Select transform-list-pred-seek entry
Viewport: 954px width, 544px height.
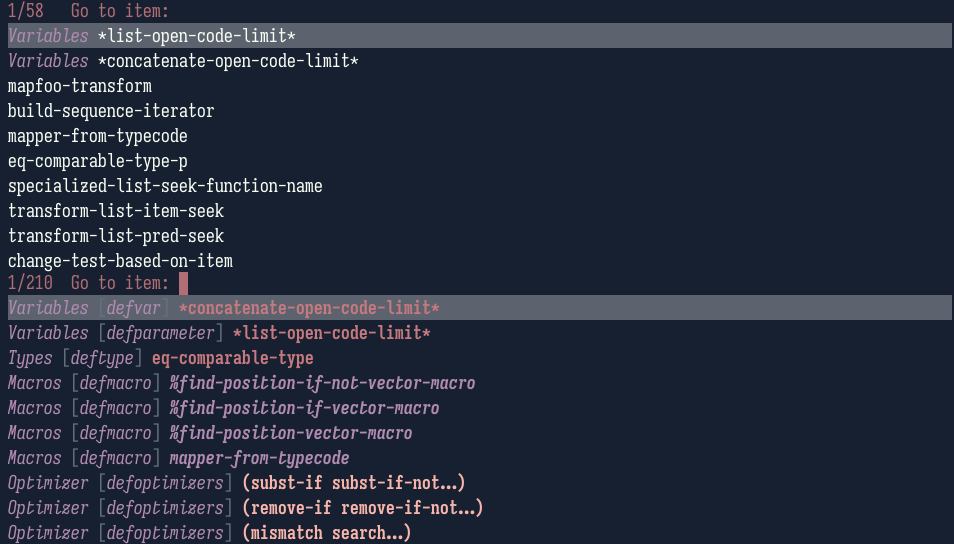click(x=116, y=235)
